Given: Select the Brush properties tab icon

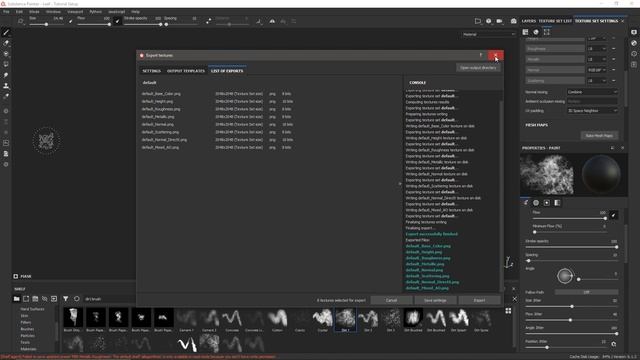Looking at the screenshot, I should pyautogui.click(x=526, y=202).
